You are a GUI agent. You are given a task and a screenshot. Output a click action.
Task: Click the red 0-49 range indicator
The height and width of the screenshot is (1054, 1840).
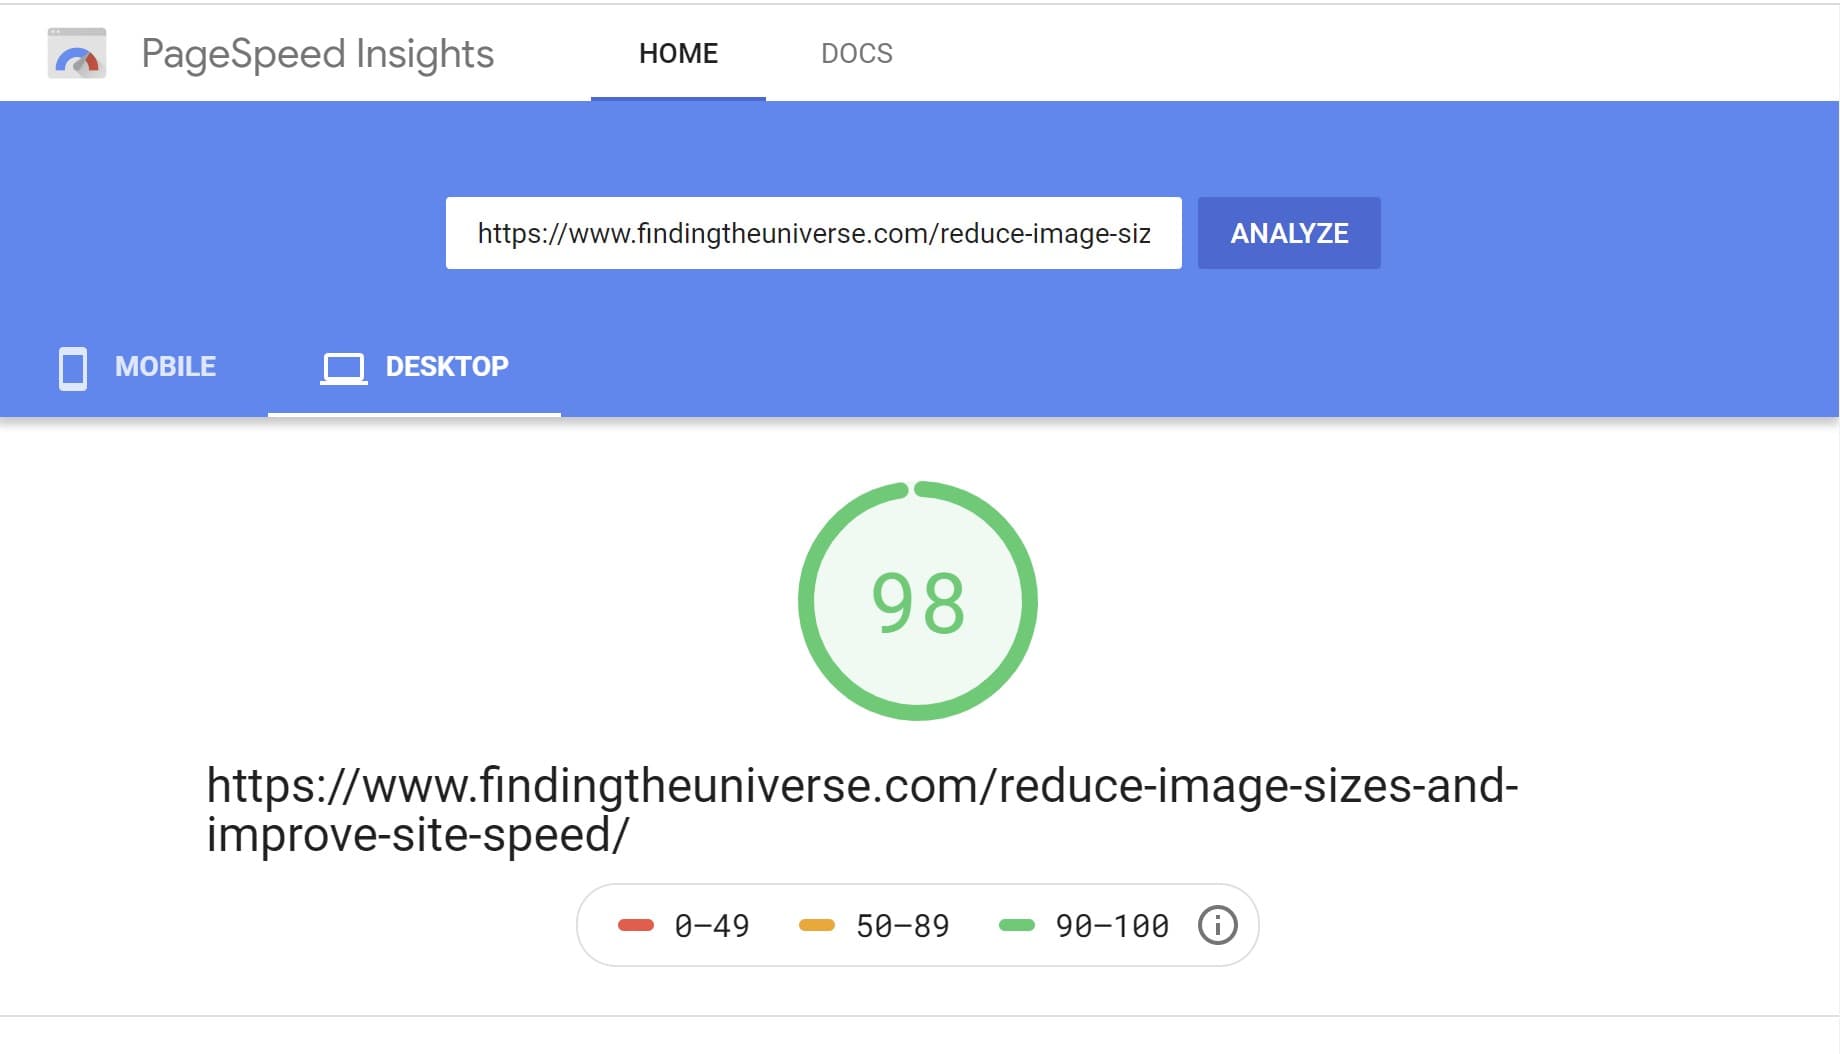(637, 925)
